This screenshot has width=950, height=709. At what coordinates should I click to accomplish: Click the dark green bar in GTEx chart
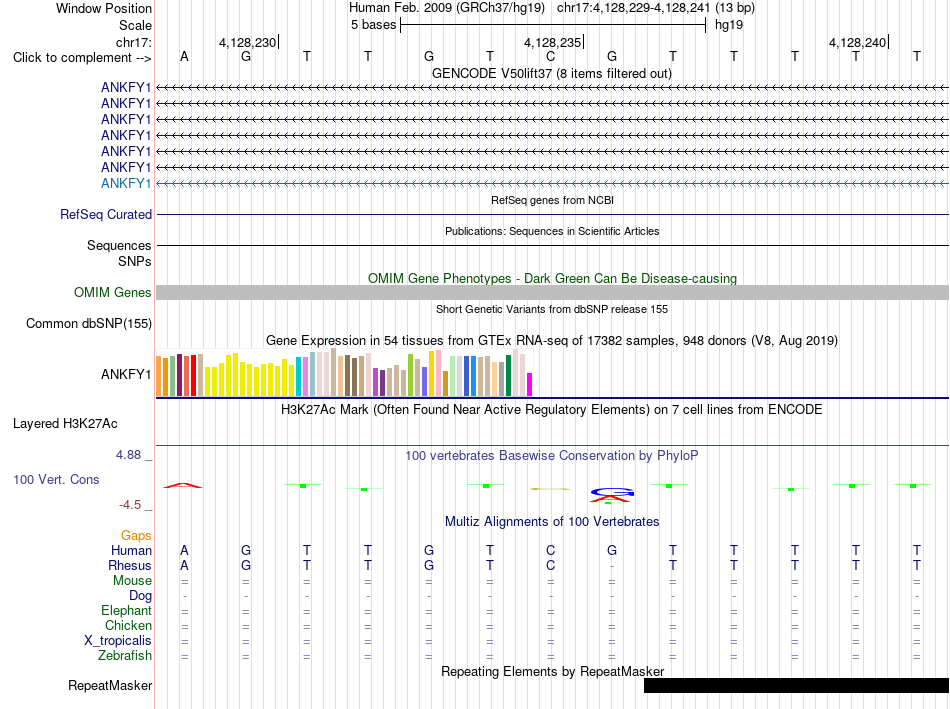tap(508, 376)
